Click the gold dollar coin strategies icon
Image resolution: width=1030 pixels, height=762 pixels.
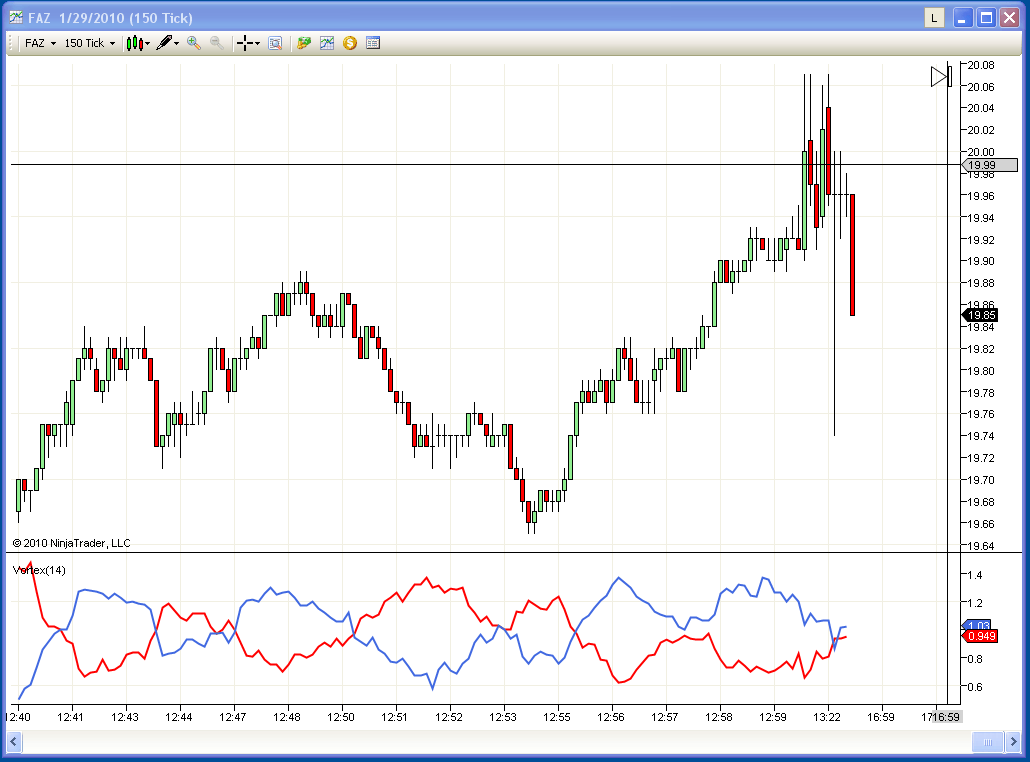click(x=349, y=43)
